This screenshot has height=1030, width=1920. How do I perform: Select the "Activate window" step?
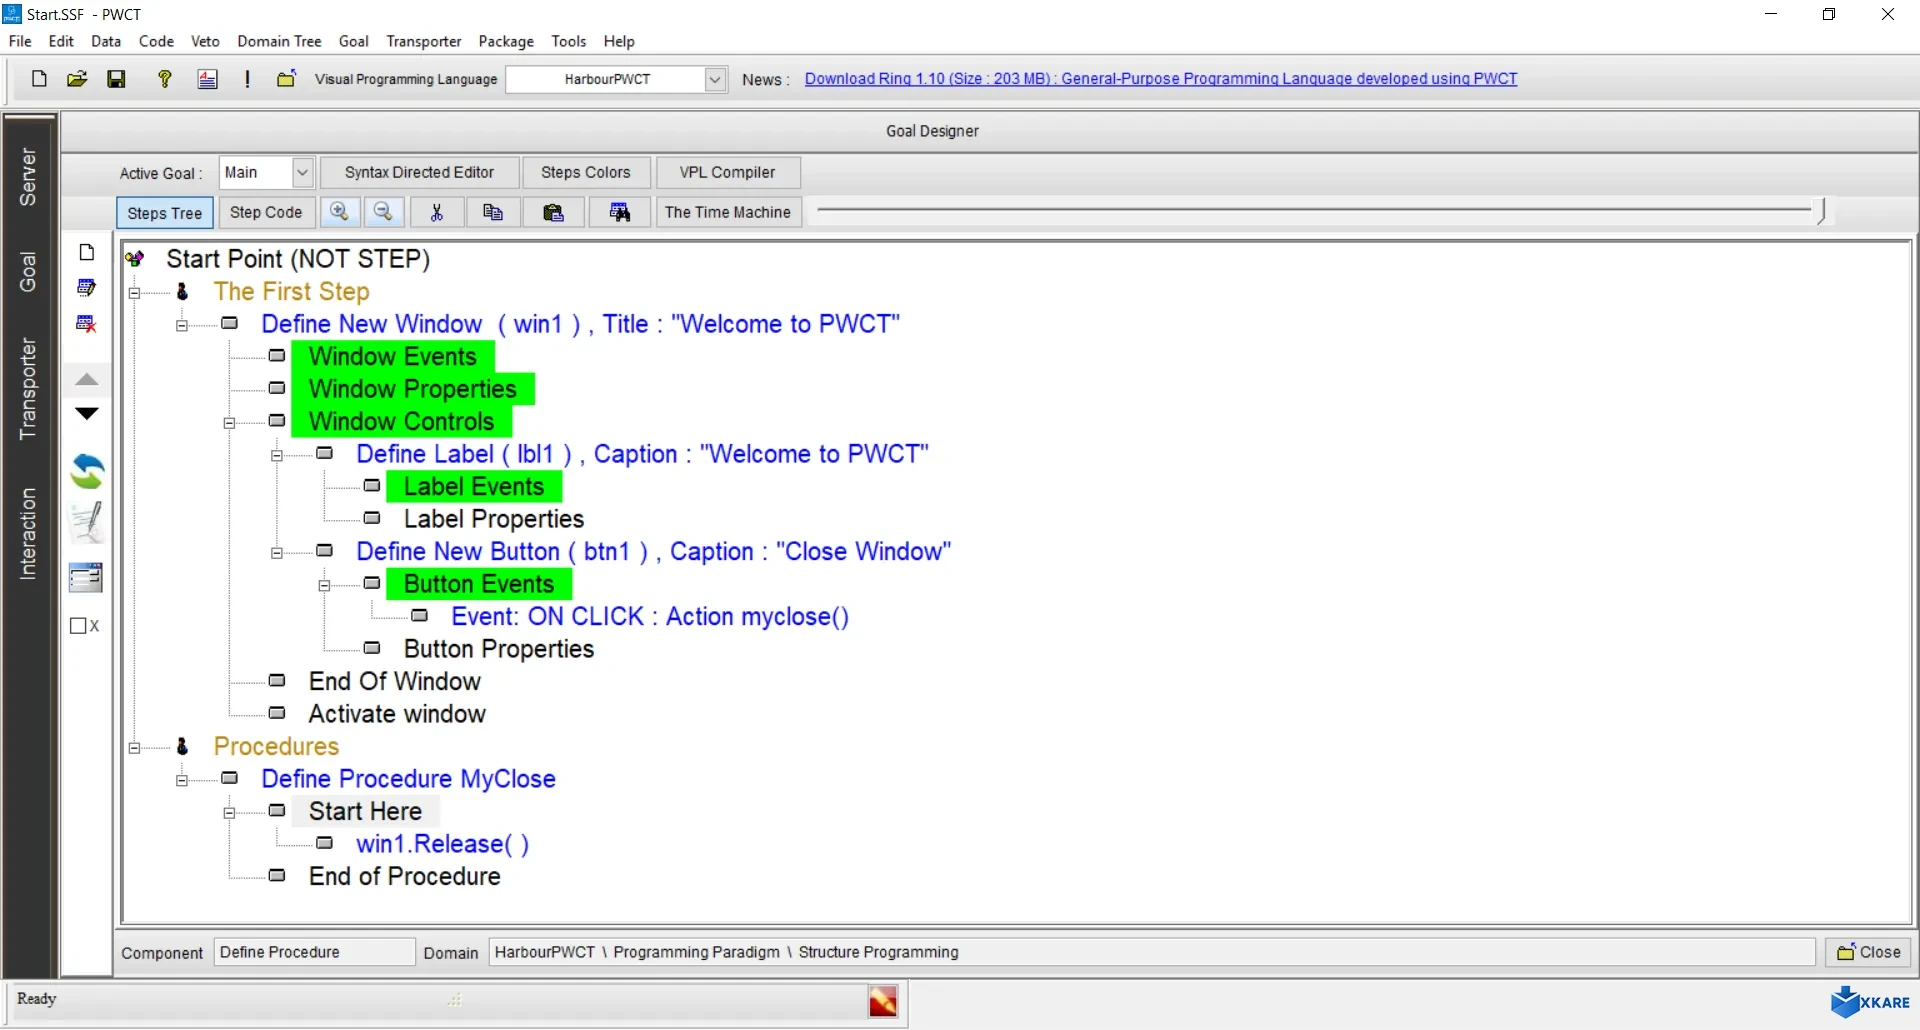[x=397, y=714]
